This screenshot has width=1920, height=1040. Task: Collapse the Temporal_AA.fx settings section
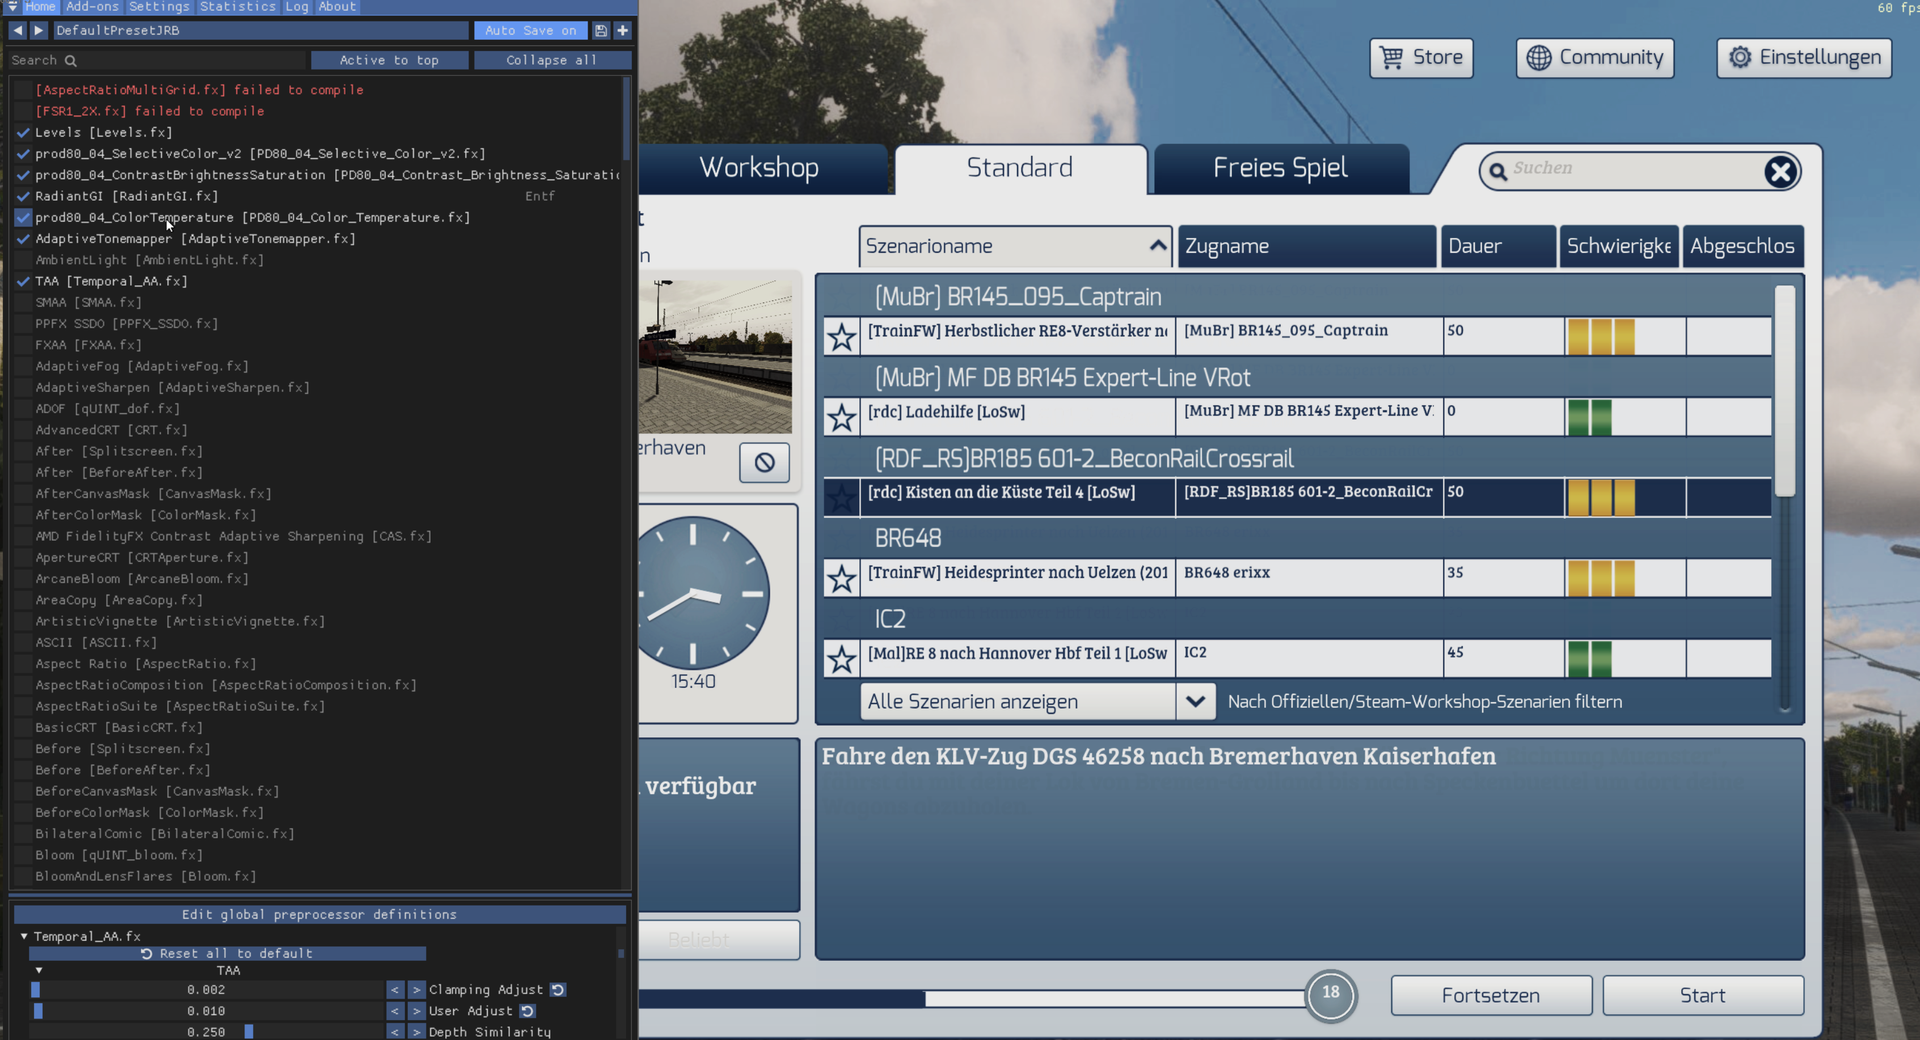tap(24, 937)
